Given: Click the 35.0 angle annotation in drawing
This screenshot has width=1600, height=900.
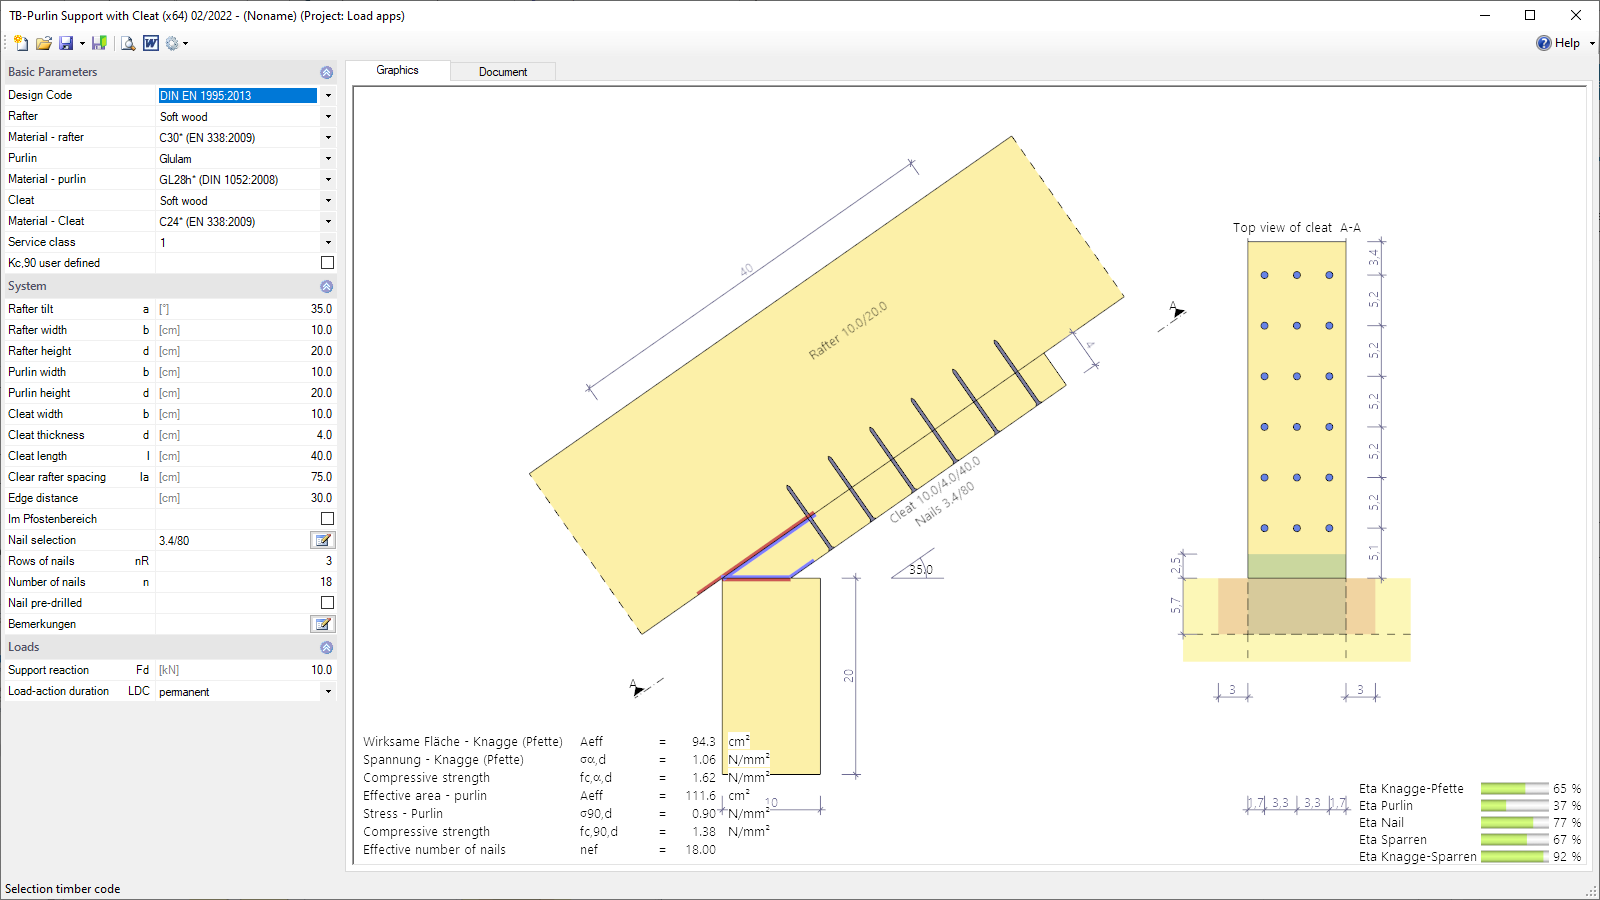Looking at the screenshot, I should tap(920, 570).
